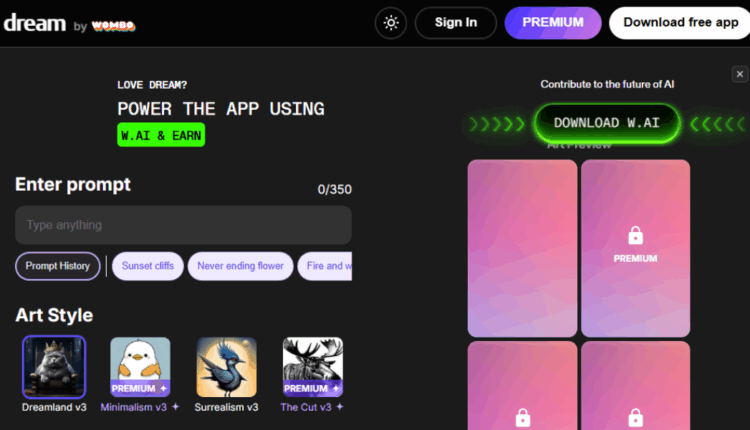The width and height of the screenshot is (750, 430).
Task: Click the sparkle icon beside The Cut v3
Action: tap(340, 407)
